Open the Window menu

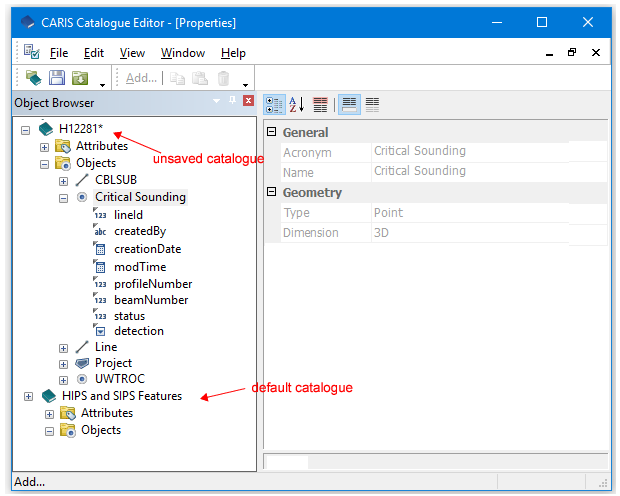183,53
